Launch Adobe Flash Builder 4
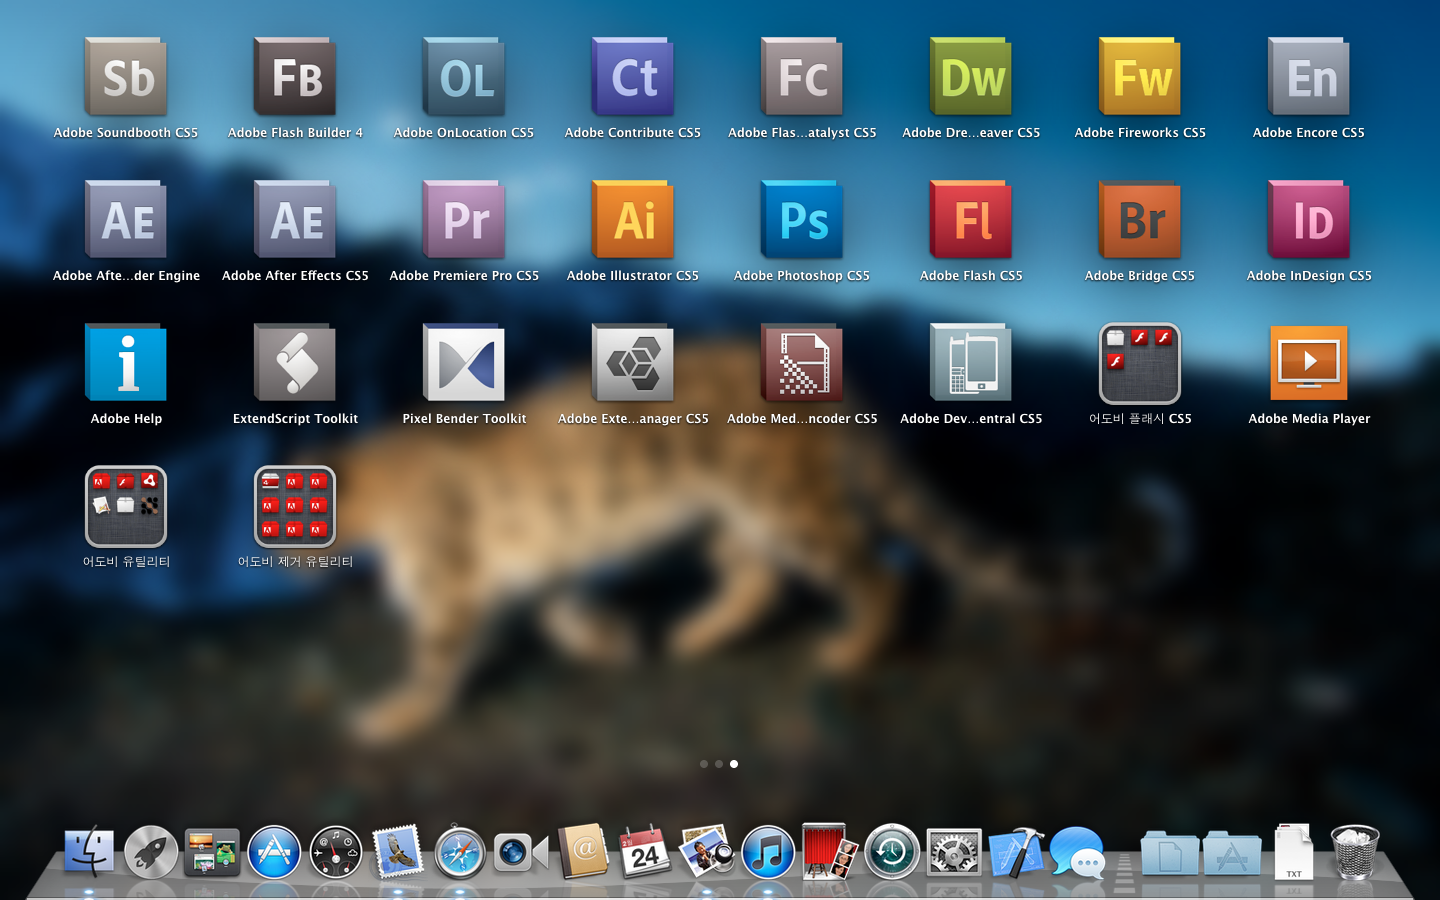1440x900 pixels. (x=295, y=78)
